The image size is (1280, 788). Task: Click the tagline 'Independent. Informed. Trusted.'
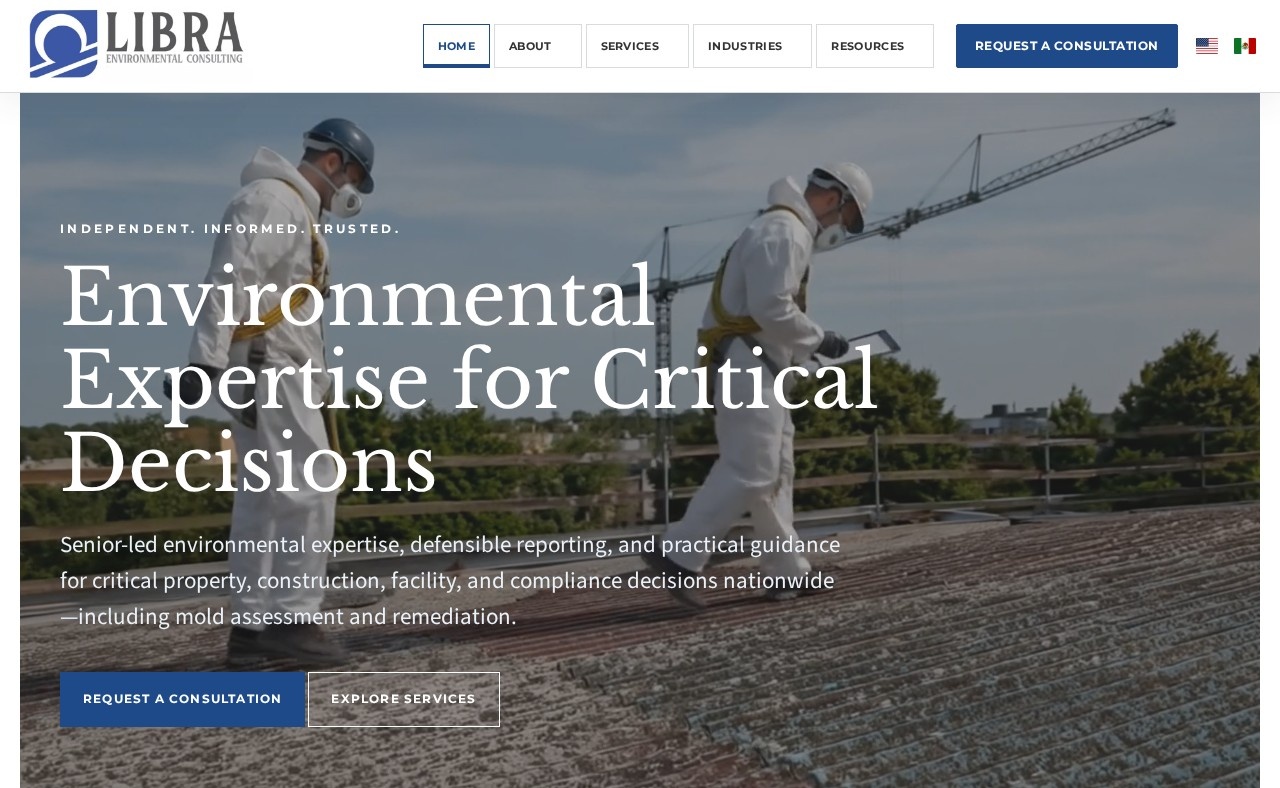tap(230, 229)
